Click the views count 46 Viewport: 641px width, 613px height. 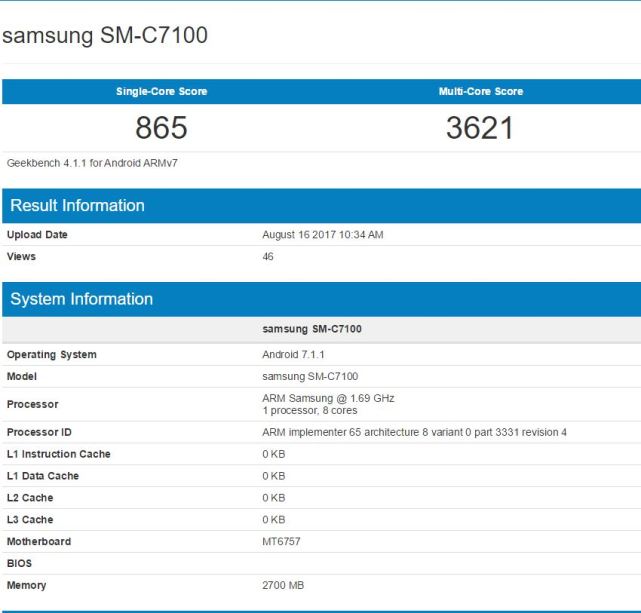pyautogui.click(x=268, y=256)
